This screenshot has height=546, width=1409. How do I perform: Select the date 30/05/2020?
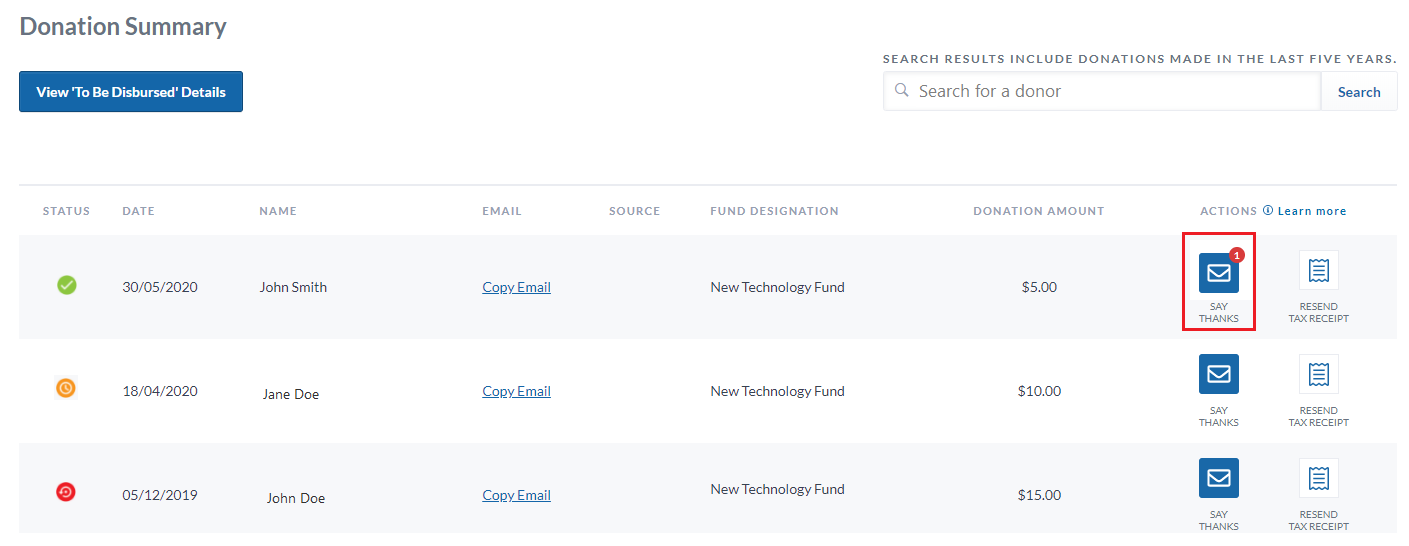click(160, 287)
